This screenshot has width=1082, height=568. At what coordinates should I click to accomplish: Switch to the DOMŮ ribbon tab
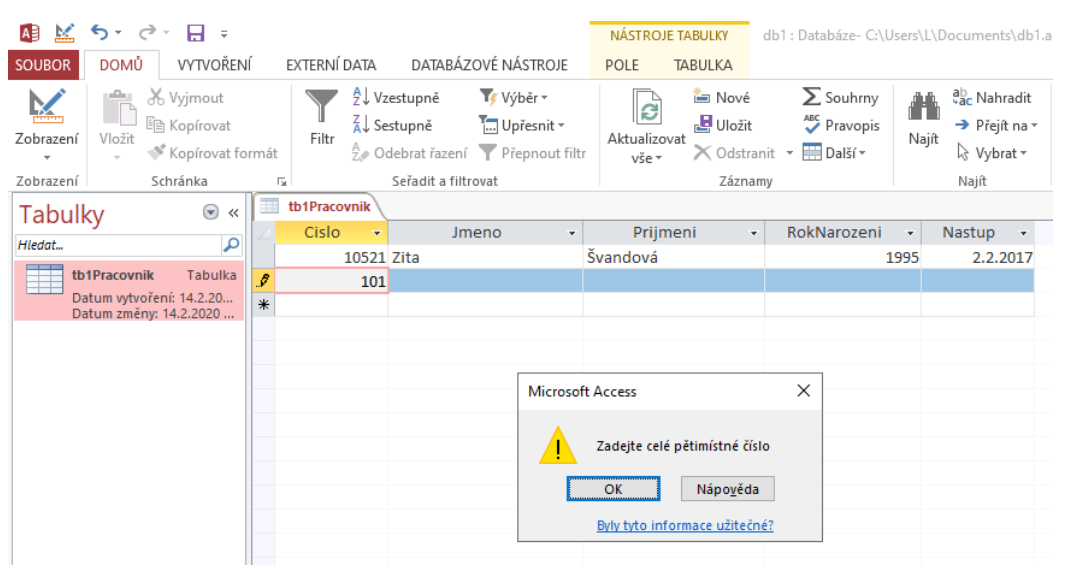(121, 65)
